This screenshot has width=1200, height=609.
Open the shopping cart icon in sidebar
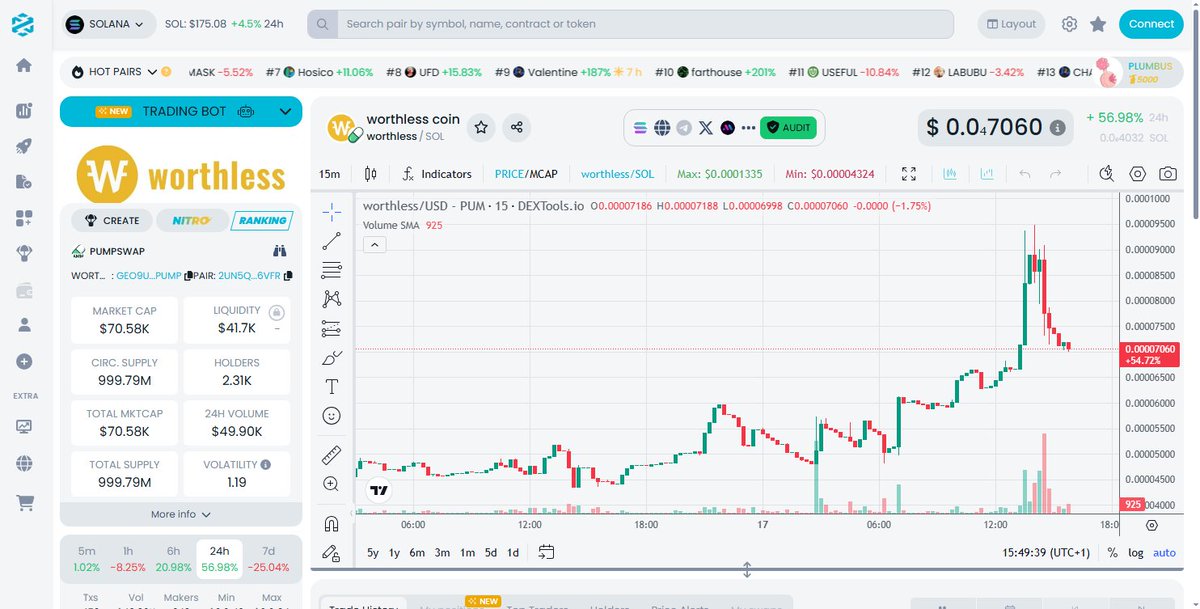(24, 503)
